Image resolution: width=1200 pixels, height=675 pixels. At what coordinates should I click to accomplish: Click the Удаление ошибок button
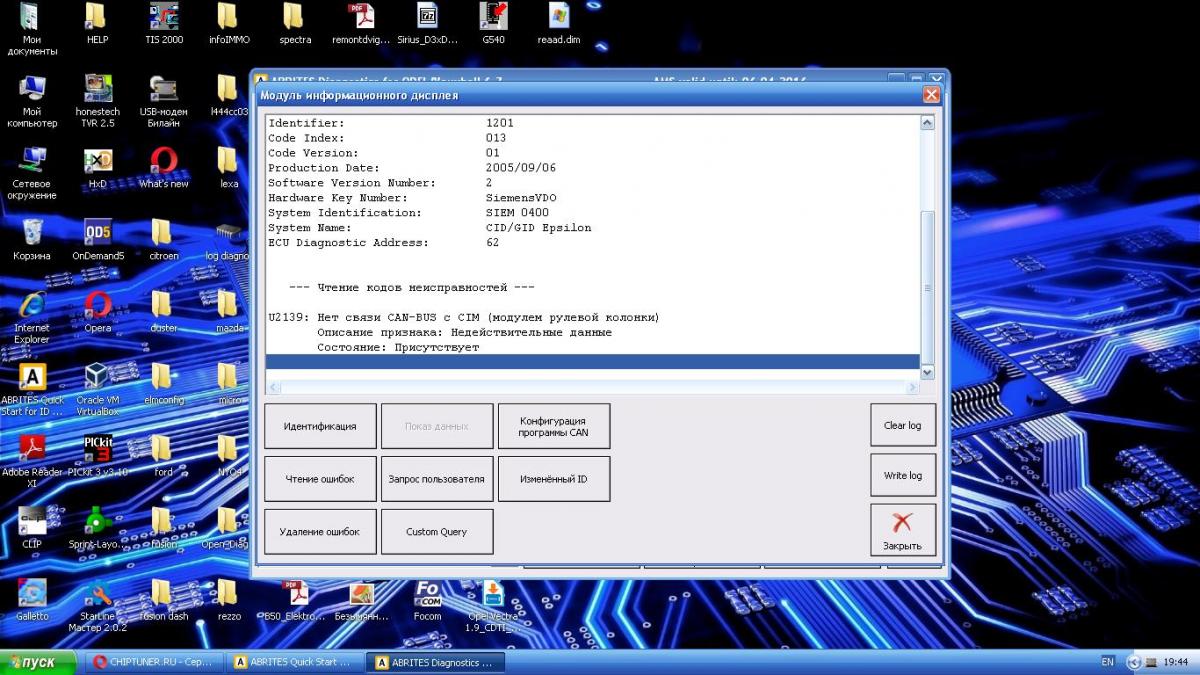click(x=320, y=531)
